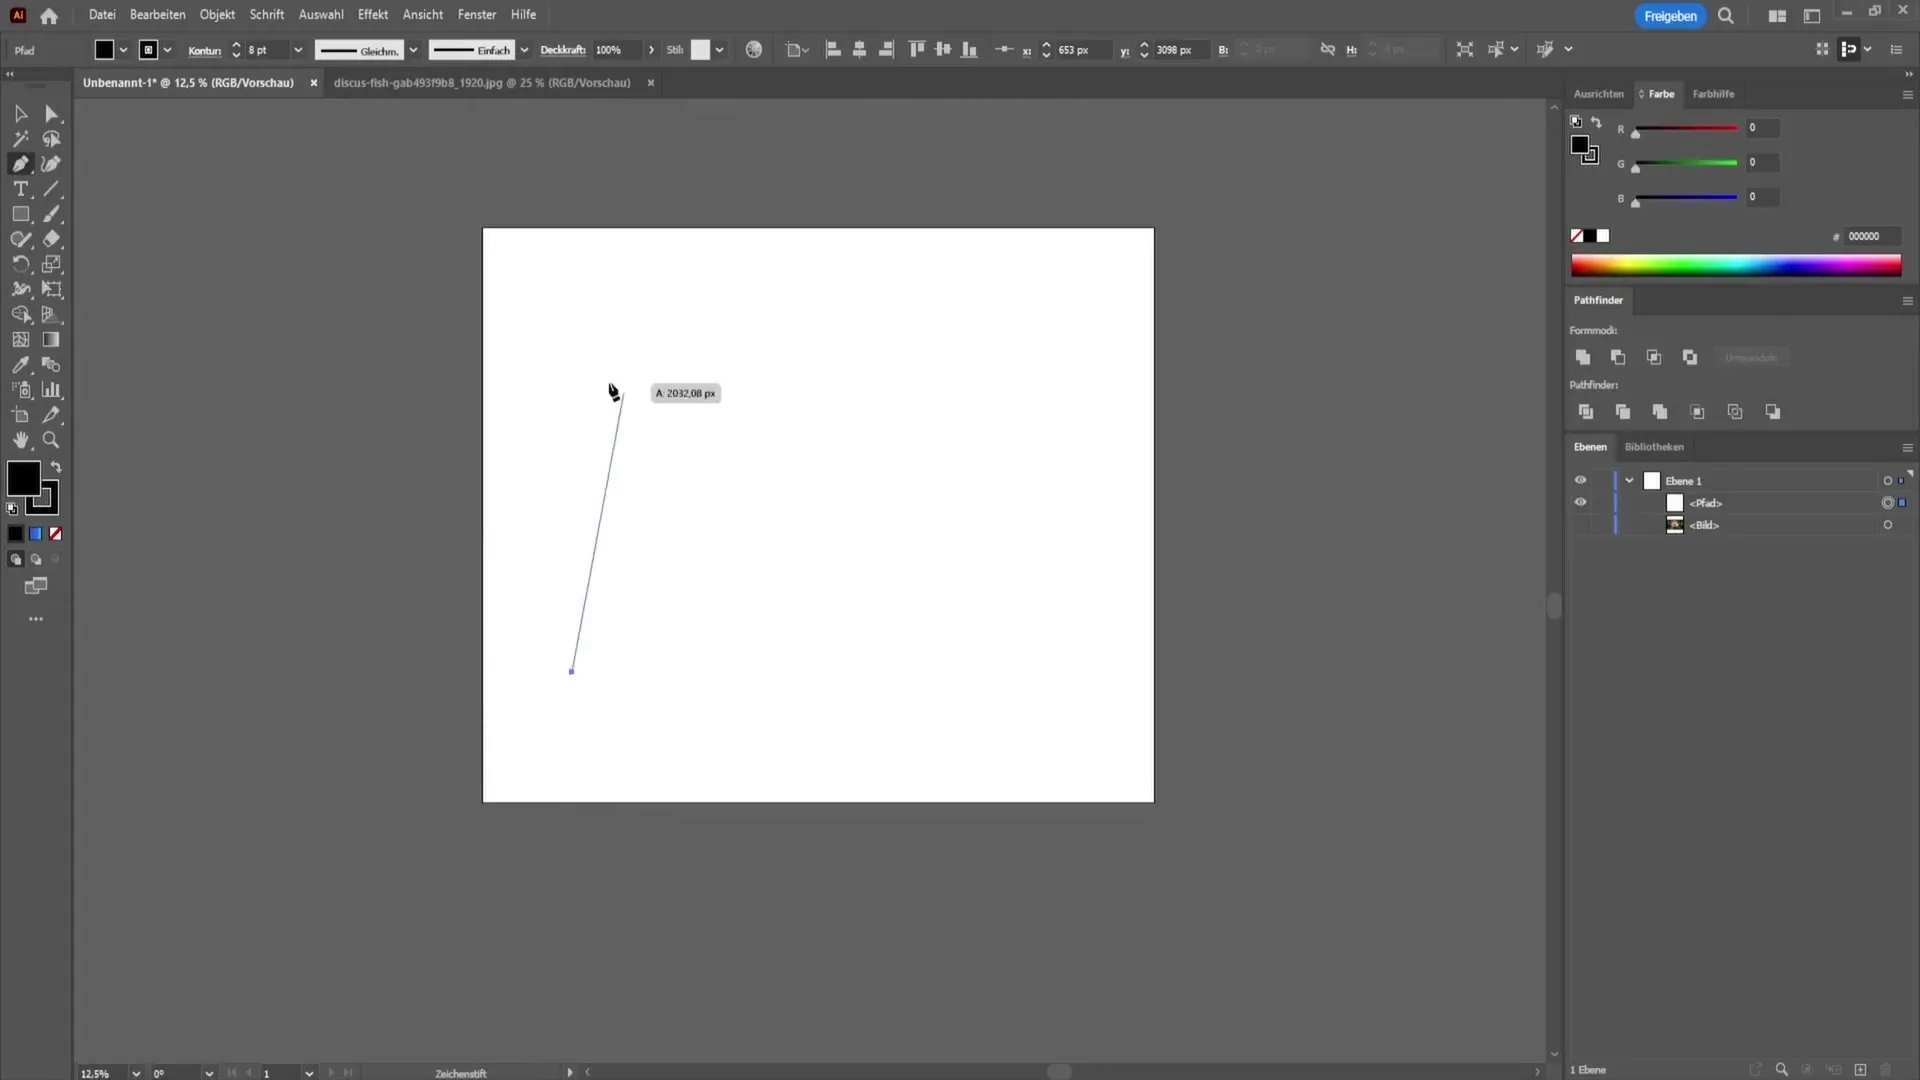1920x1080 pixels.
Task: Select the Zoom tool
Action: (x=52, y=440)
